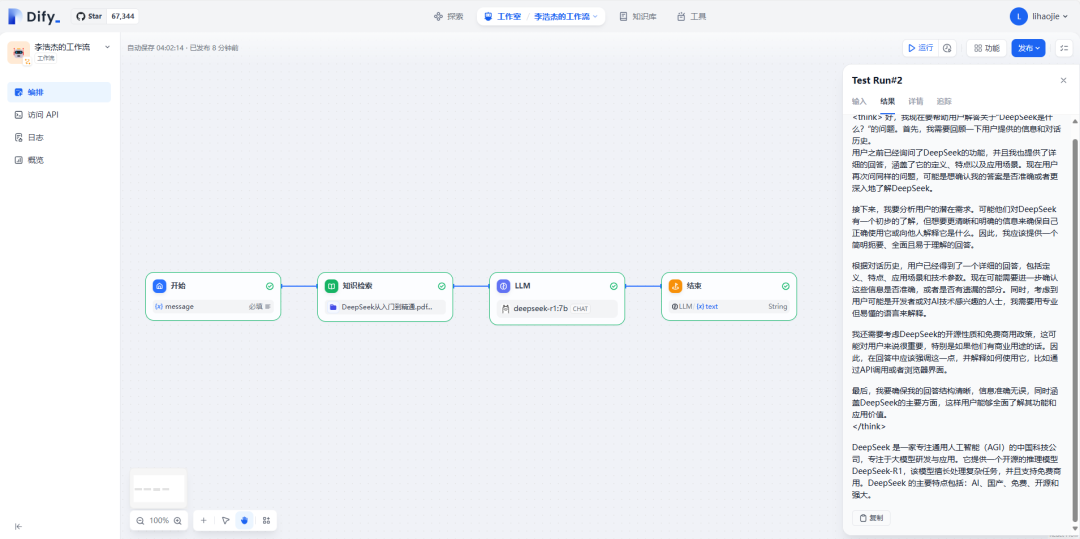
Task: Toggle the hand pan mode tool
Action: 245,520
